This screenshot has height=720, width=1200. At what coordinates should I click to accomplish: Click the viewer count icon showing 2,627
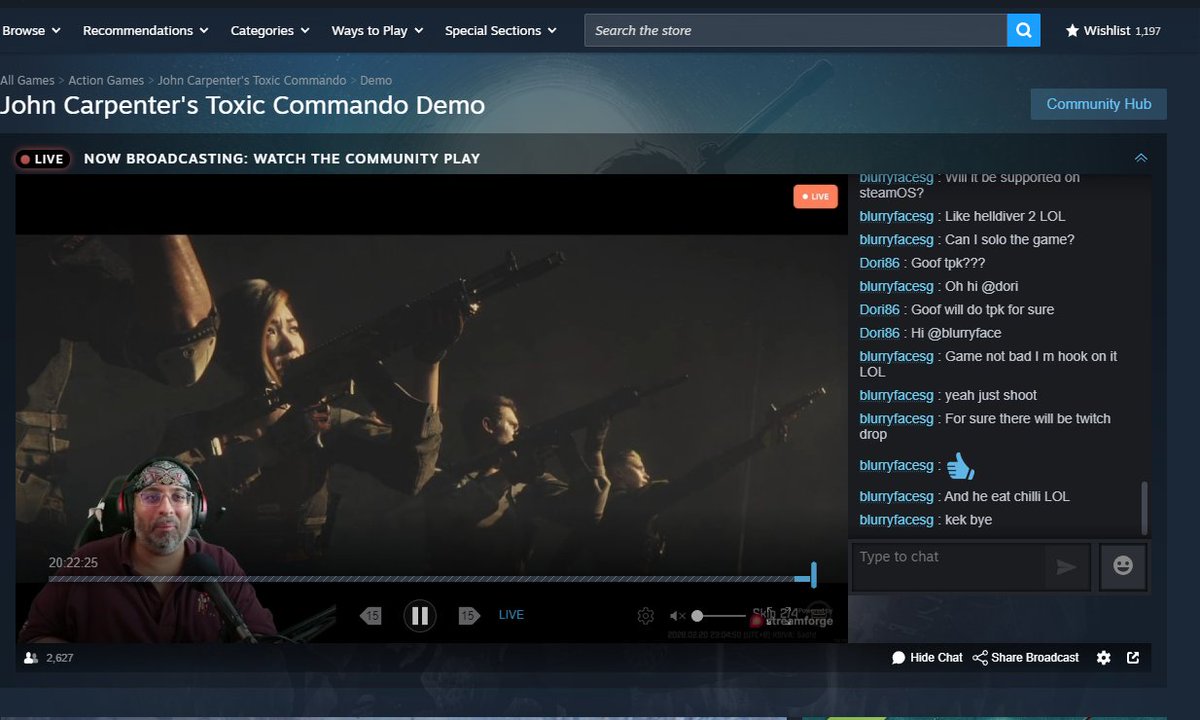click(31, 658)
